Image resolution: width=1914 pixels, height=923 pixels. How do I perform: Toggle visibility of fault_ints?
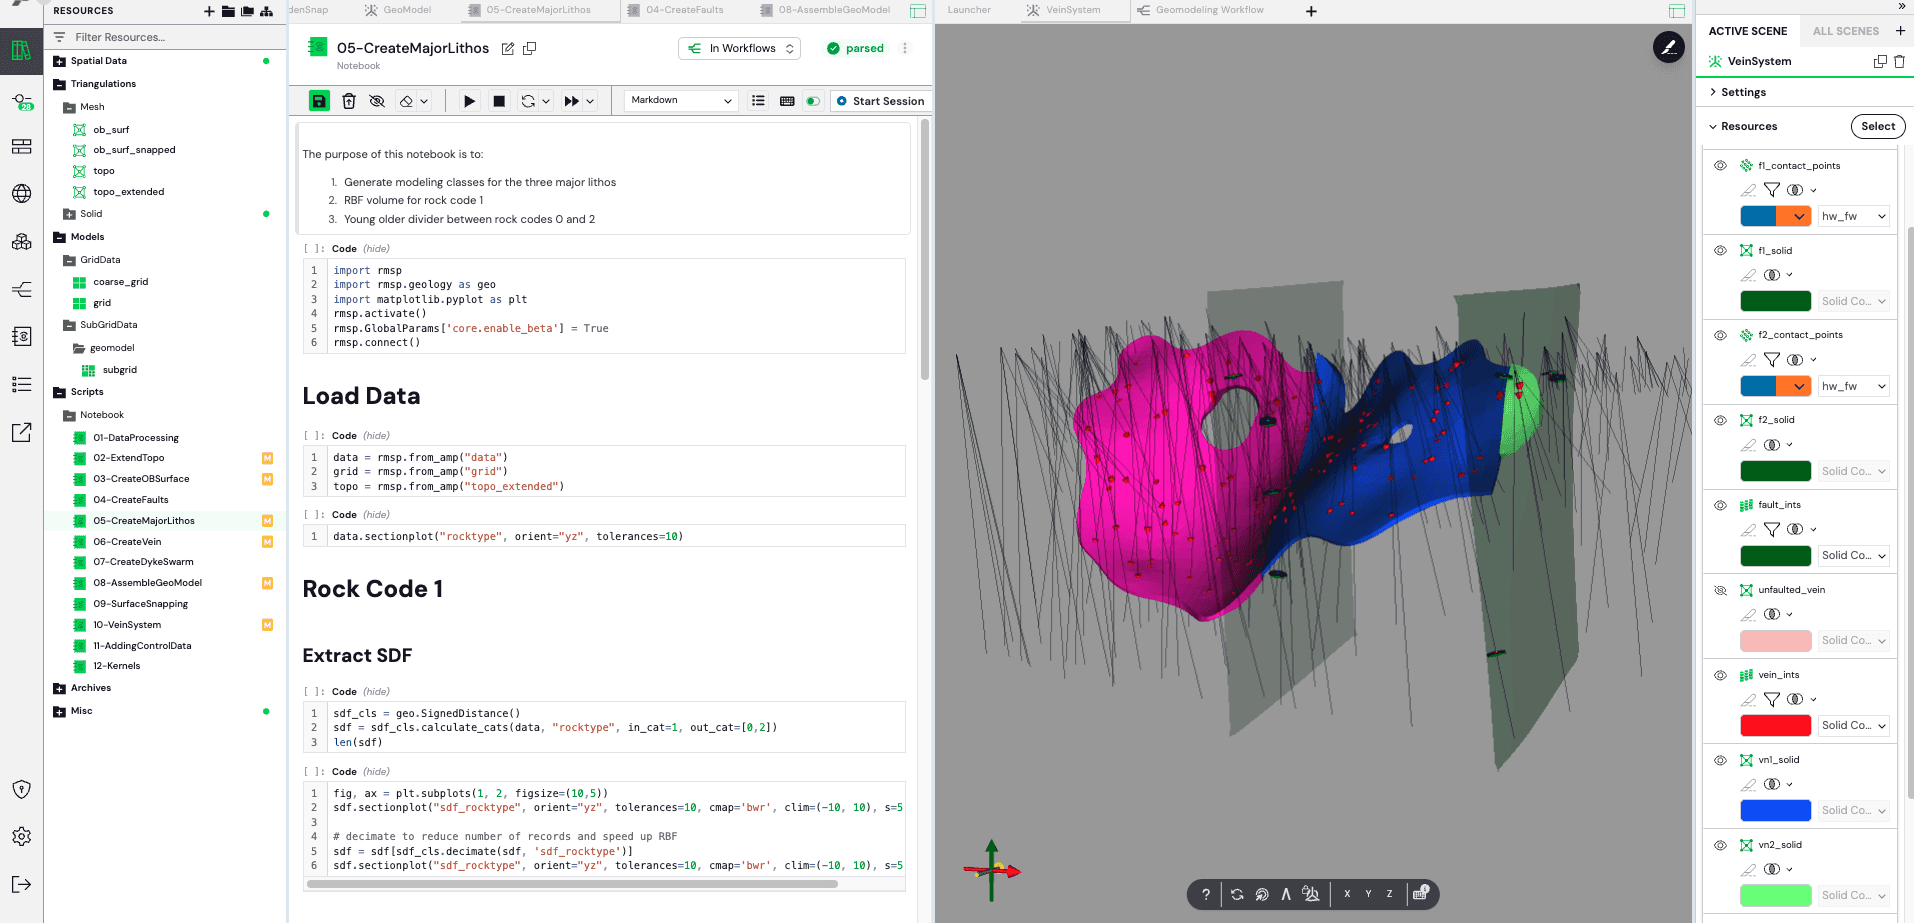(1720, 505)
